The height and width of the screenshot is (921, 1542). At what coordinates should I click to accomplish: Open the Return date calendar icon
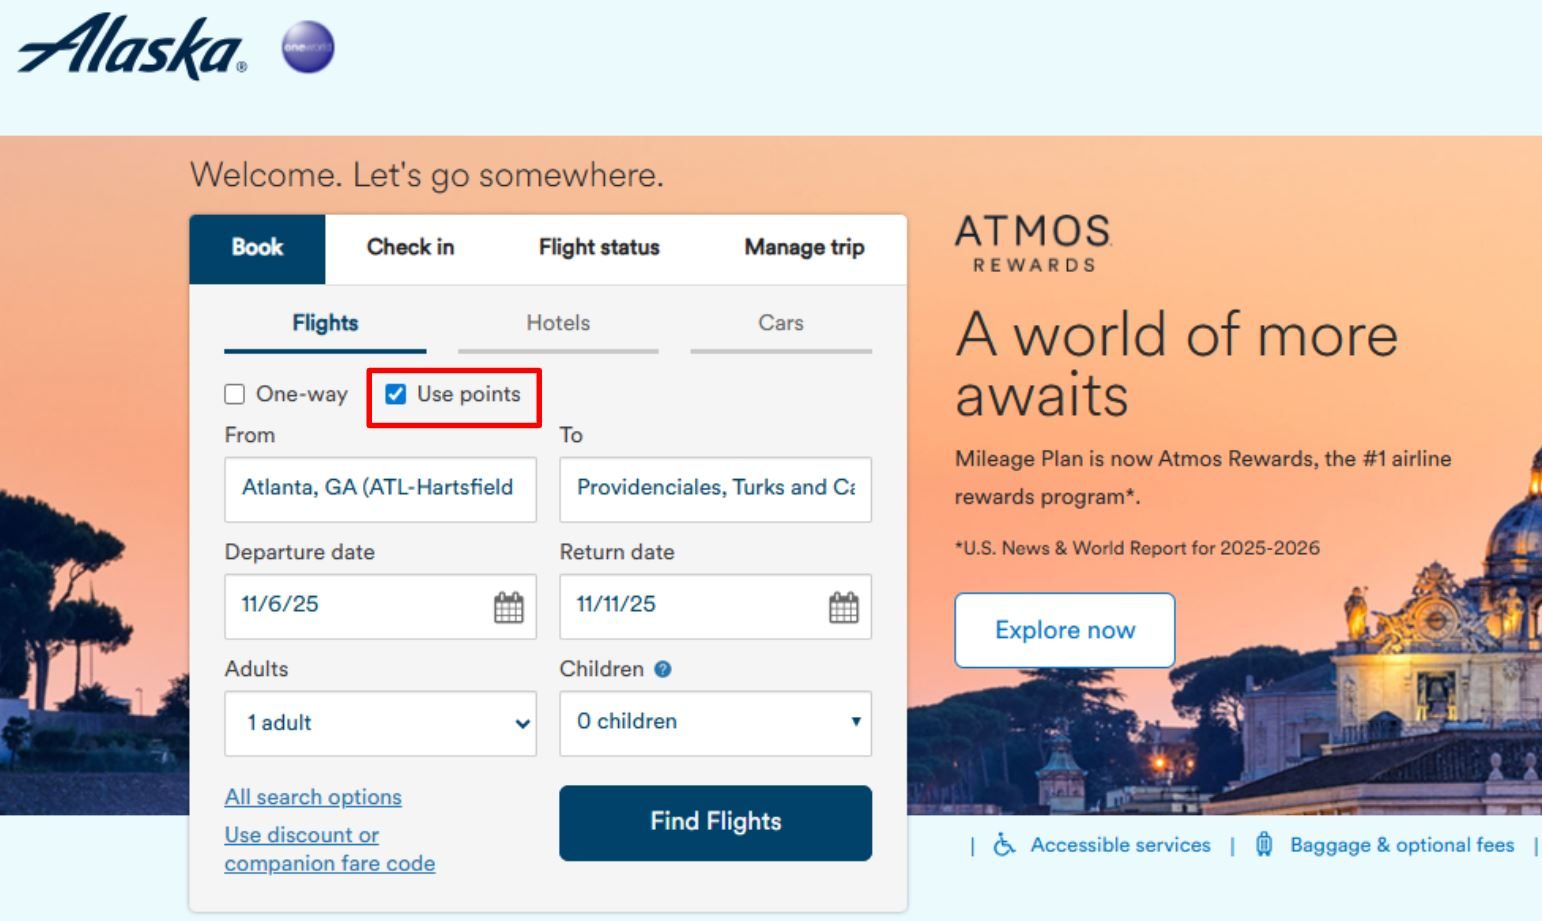[x=843, y=607]
